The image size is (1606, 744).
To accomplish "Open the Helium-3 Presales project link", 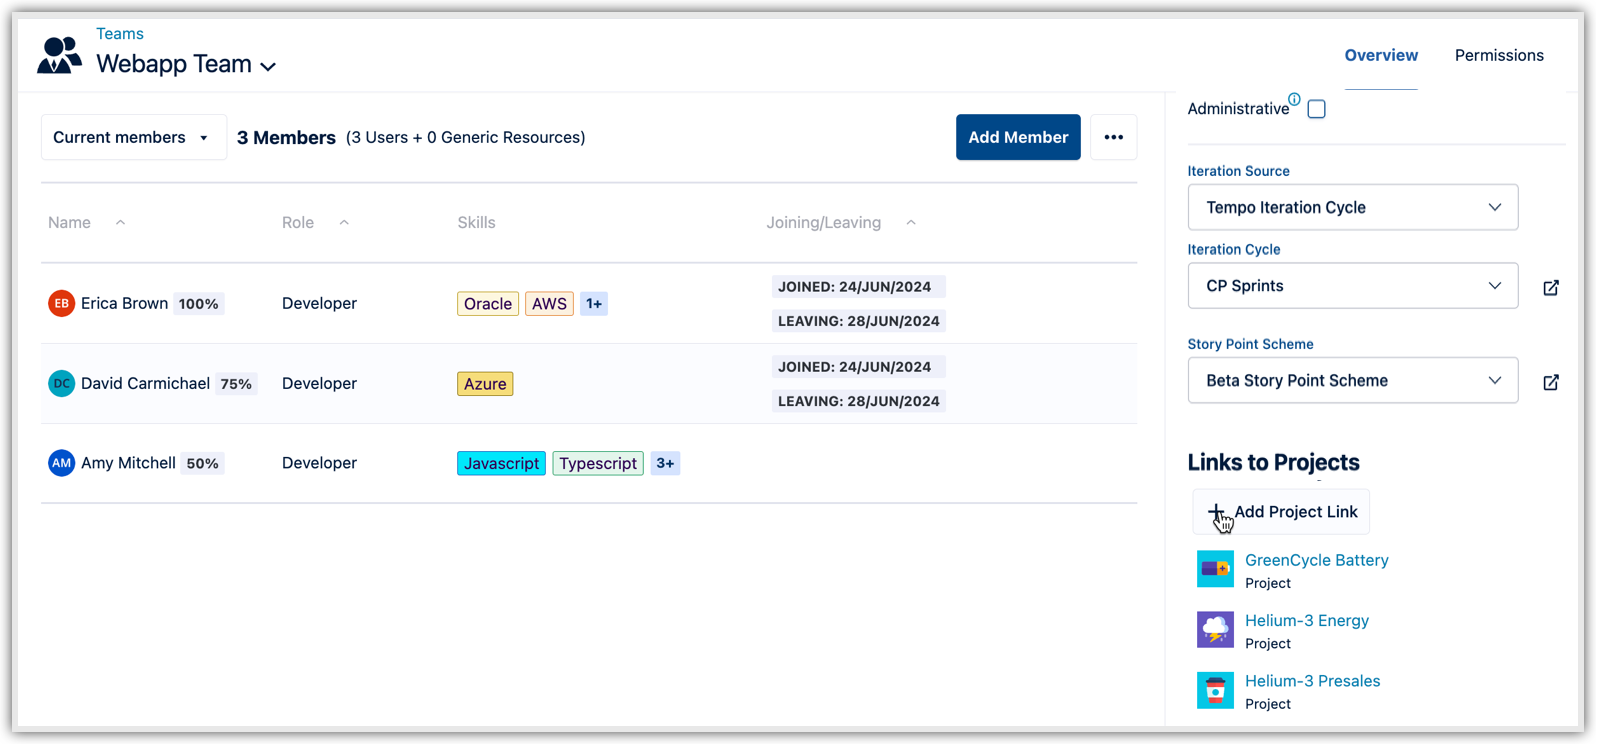I will pyautogui.click(x=1312, y=681).
